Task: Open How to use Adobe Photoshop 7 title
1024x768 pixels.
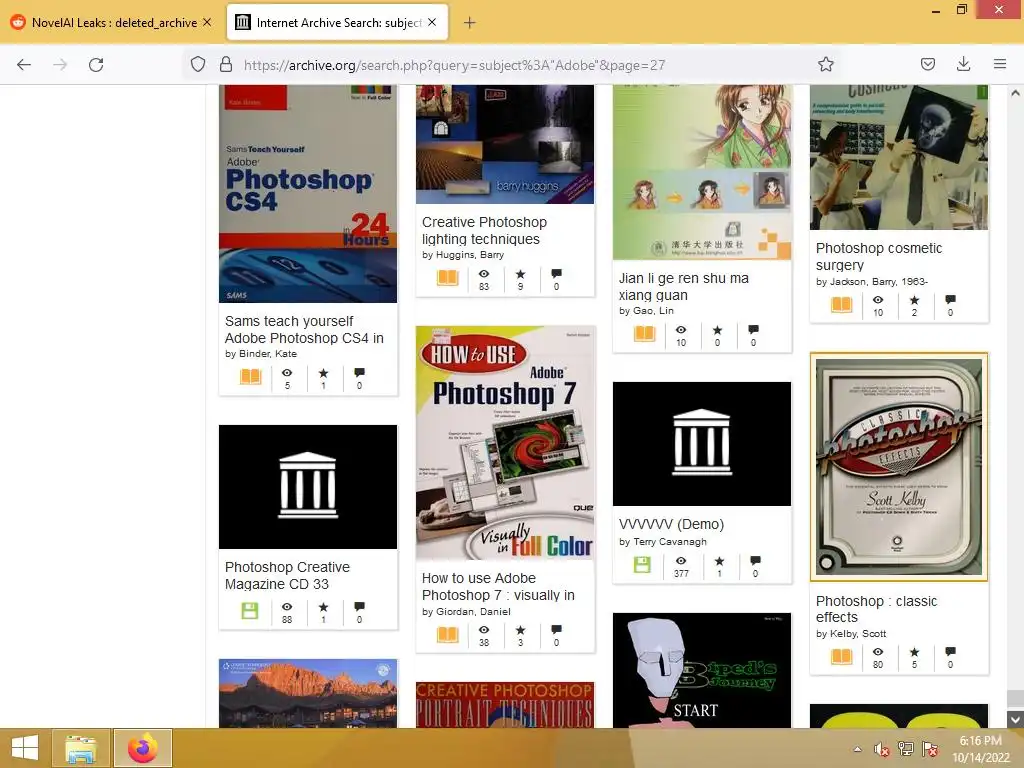Action: [498, 586]
